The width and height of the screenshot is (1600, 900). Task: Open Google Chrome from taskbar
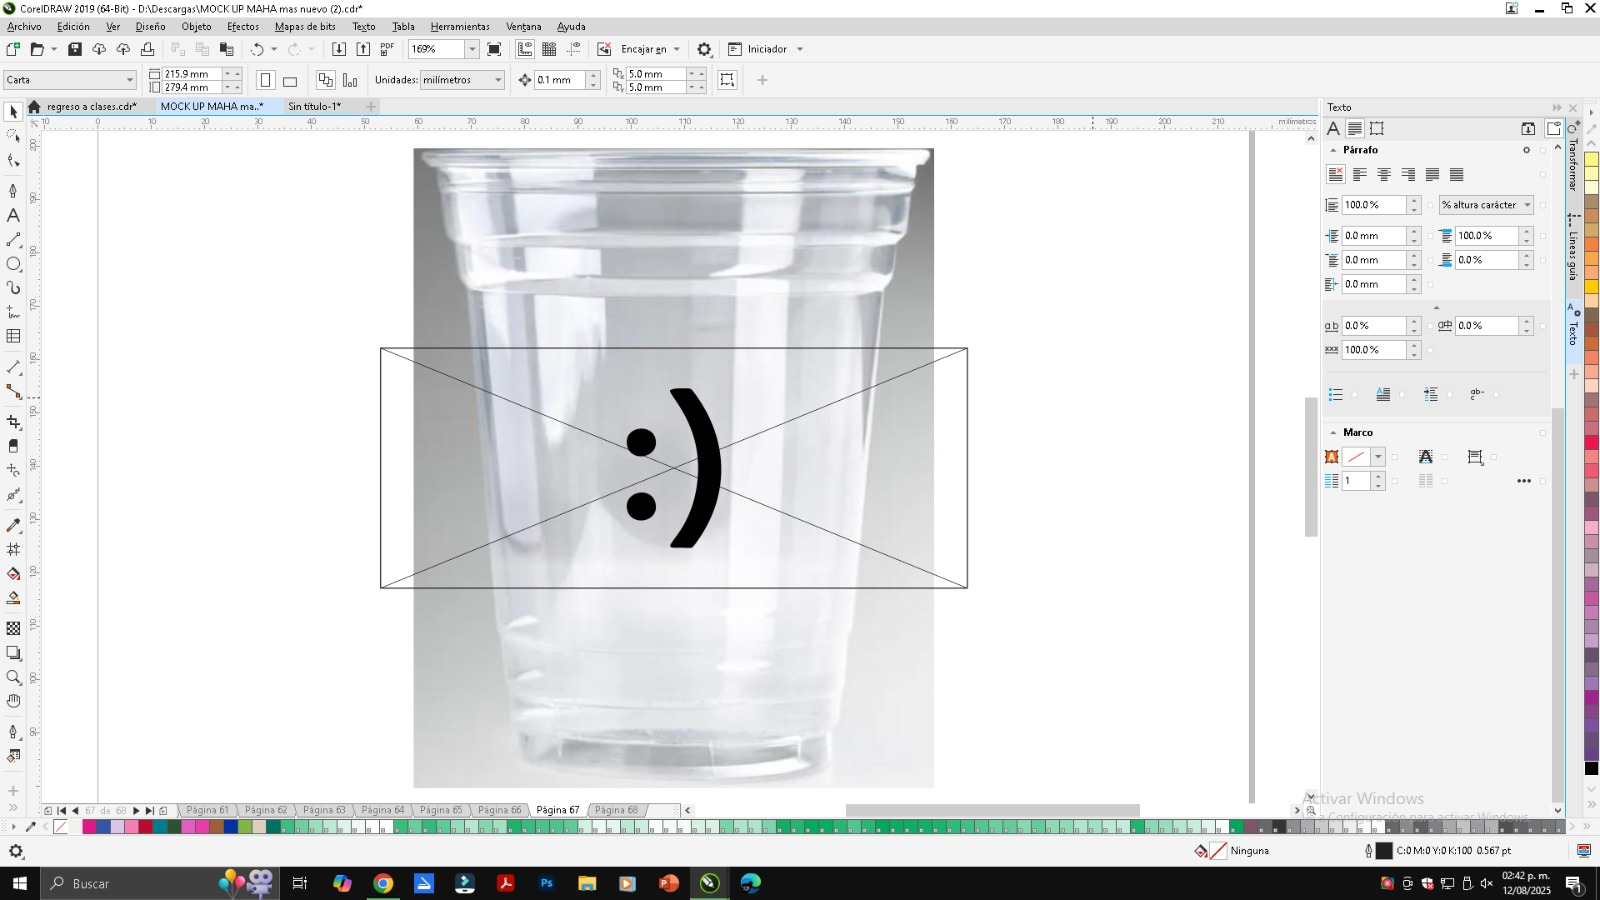tap(383, 883)
